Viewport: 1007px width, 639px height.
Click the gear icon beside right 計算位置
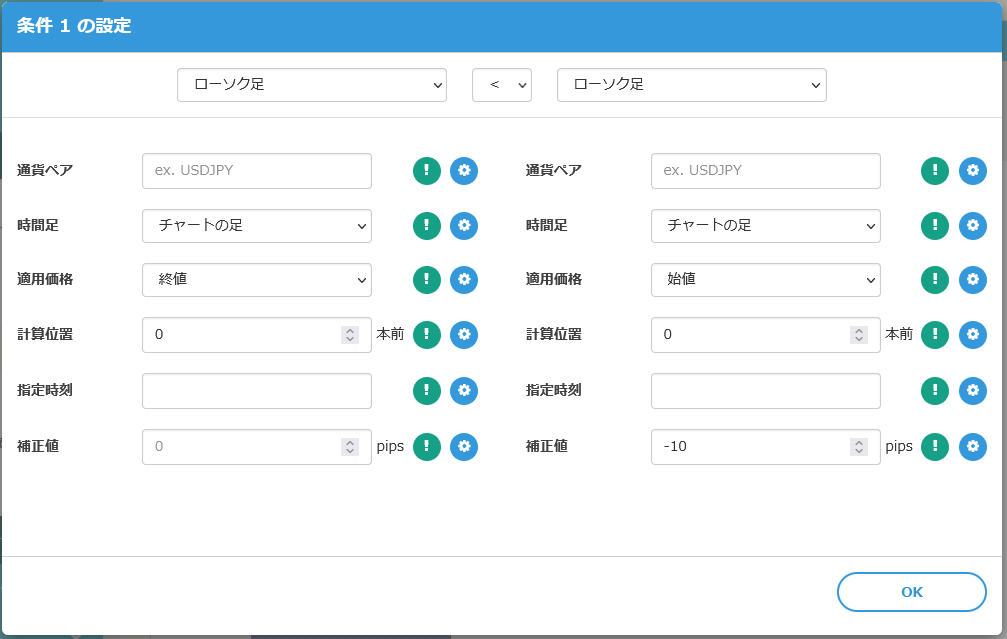click(973, 335)
